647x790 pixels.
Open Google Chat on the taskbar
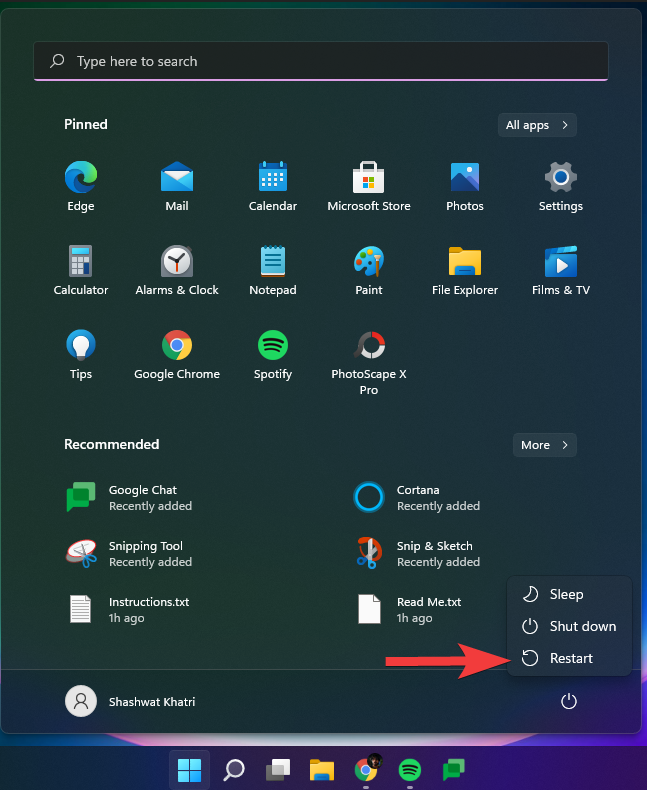tap(454, 770)
